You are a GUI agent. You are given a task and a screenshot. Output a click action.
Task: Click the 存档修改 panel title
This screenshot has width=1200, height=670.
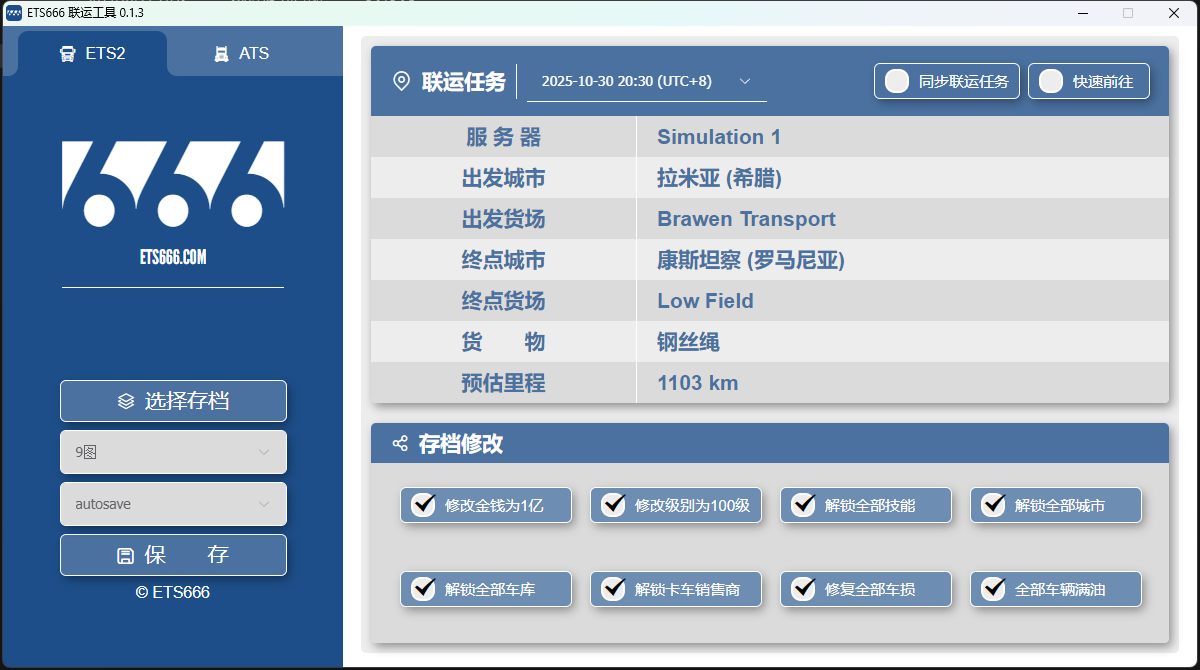pos(461,444)
